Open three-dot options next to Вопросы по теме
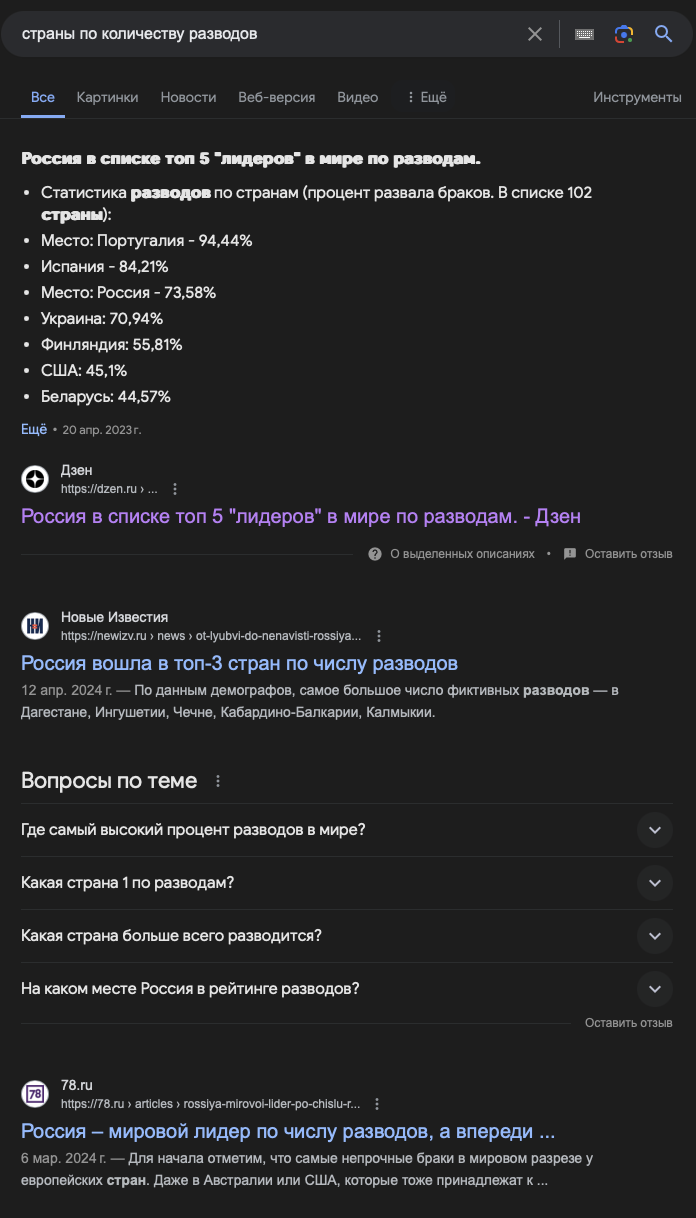 [218, 781]
